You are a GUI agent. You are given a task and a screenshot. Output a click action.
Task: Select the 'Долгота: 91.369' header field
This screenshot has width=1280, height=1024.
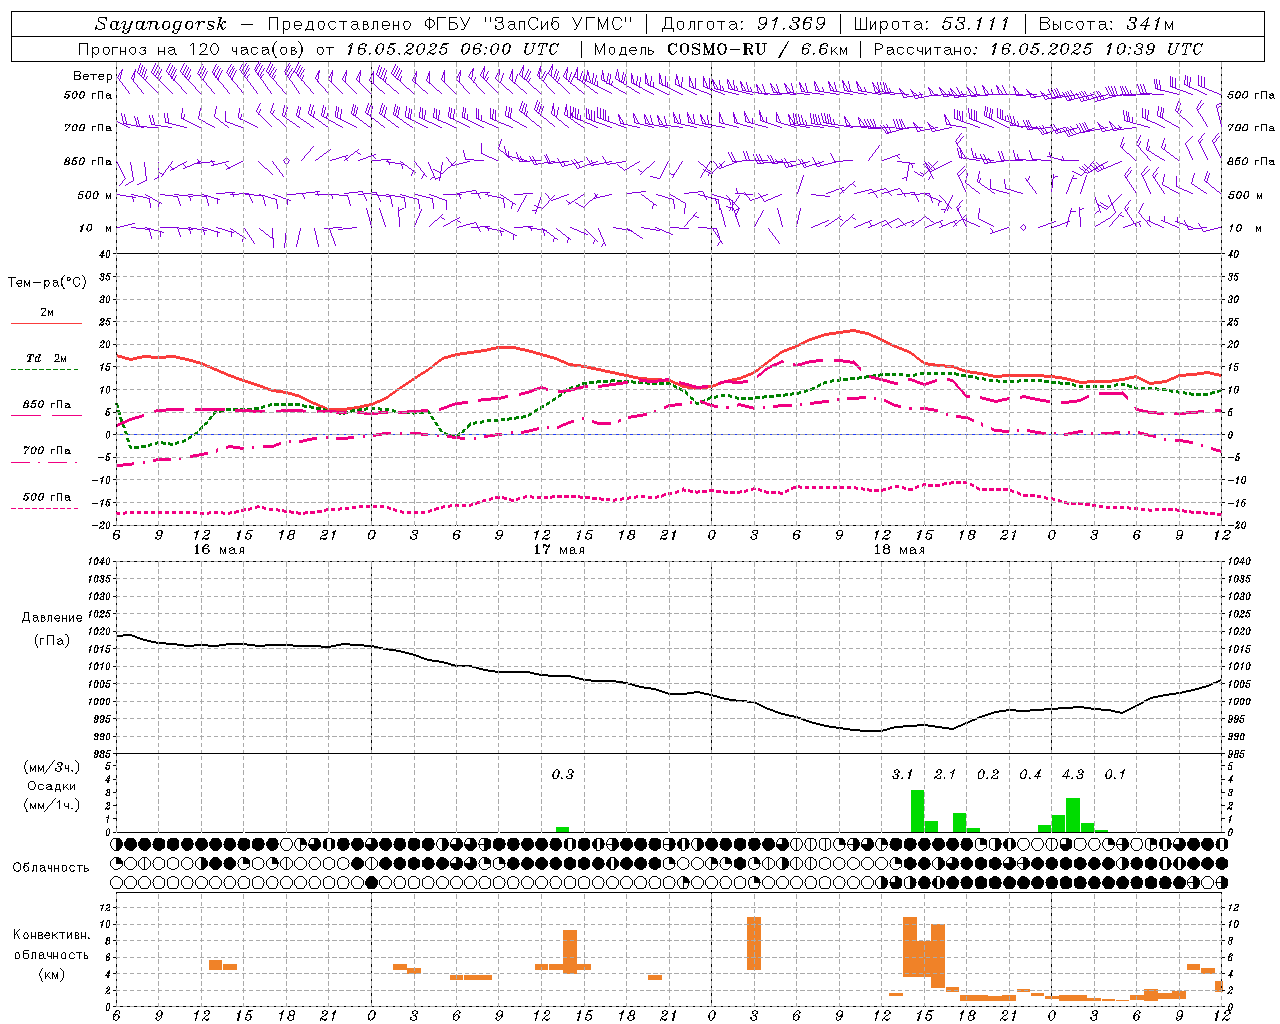(x=744, y=24)
